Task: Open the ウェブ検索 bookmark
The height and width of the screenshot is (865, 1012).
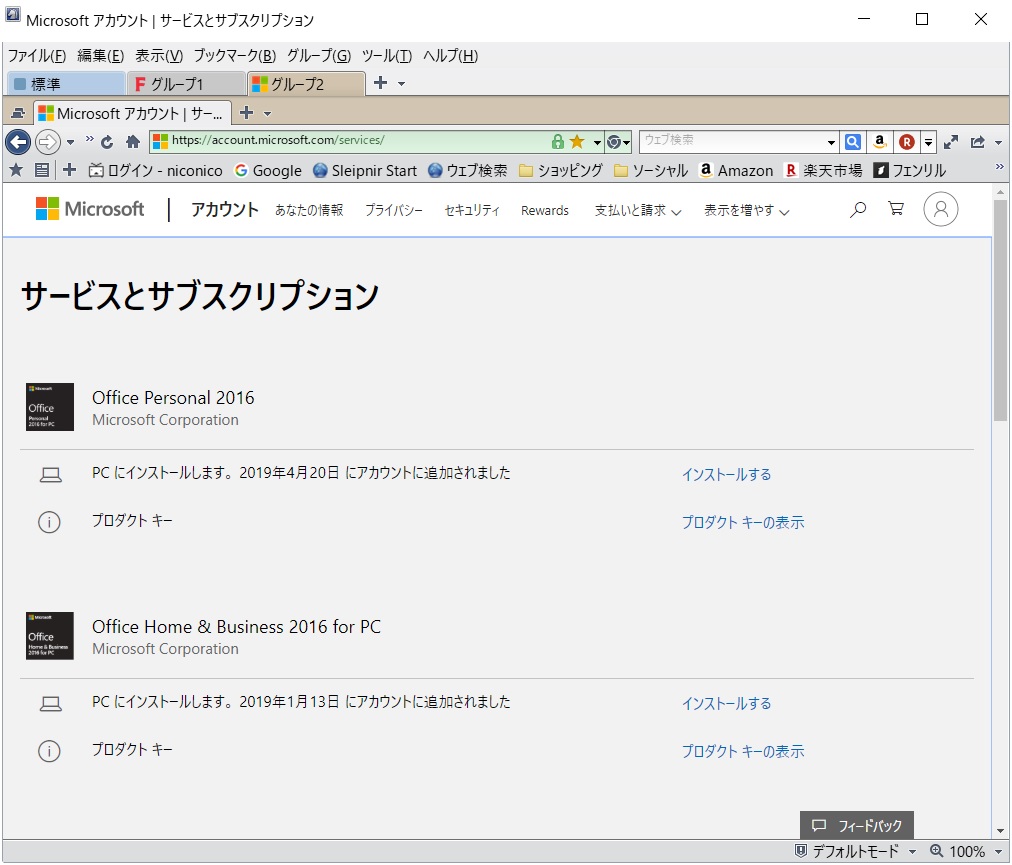Action: [467, 170]
